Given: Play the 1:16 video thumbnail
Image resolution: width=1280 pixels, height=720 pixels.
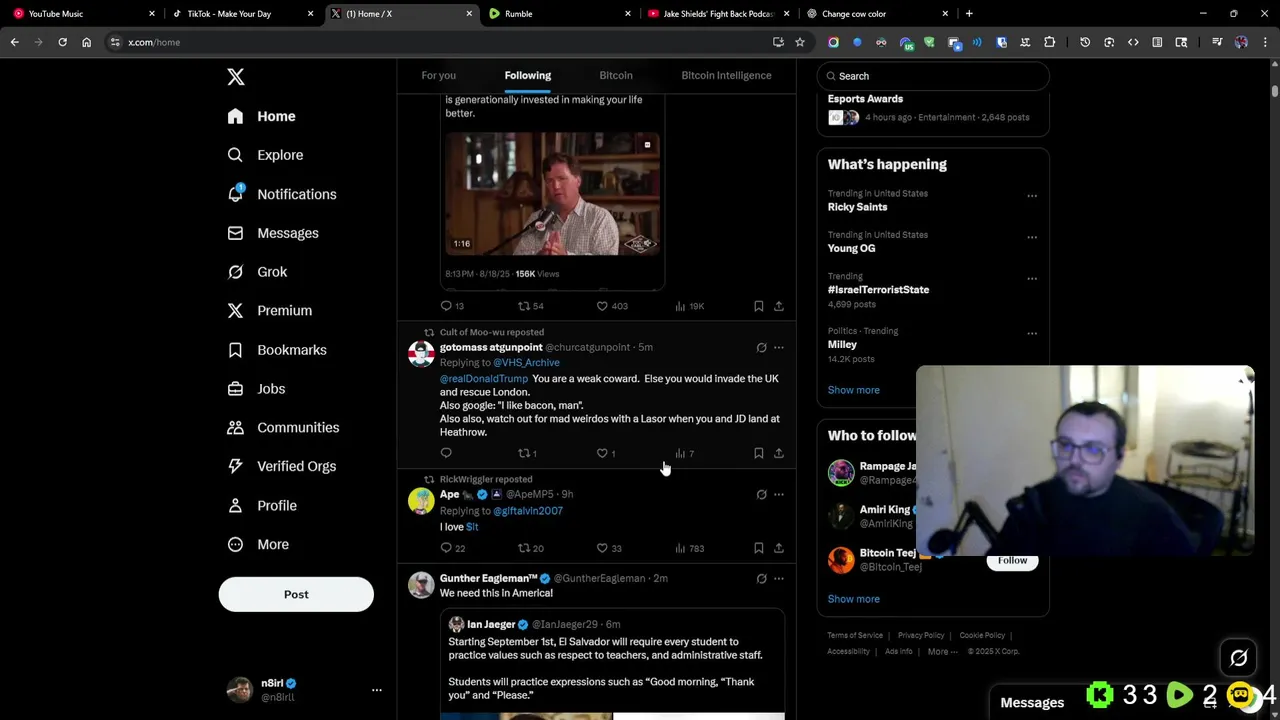Looking at the screenshot, I should 552,194.
